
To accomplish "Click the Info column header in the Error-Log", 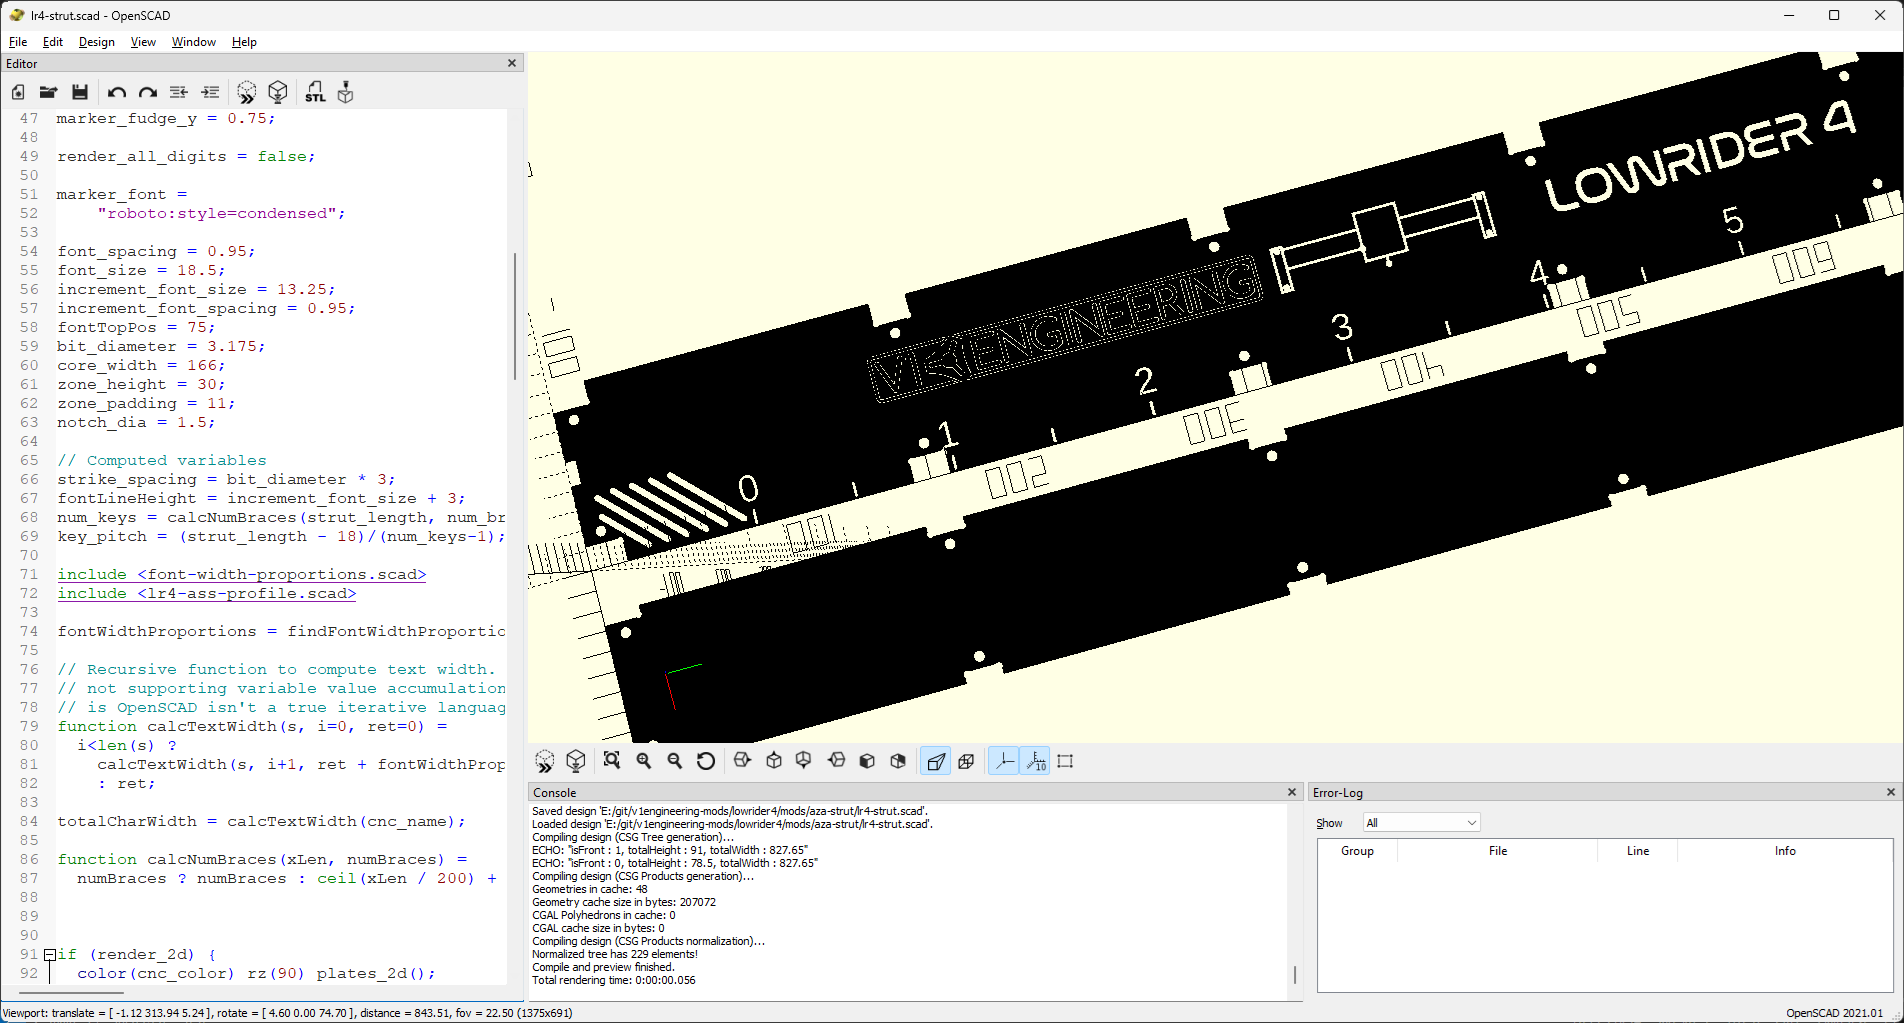I will (x=1785, y=851).
